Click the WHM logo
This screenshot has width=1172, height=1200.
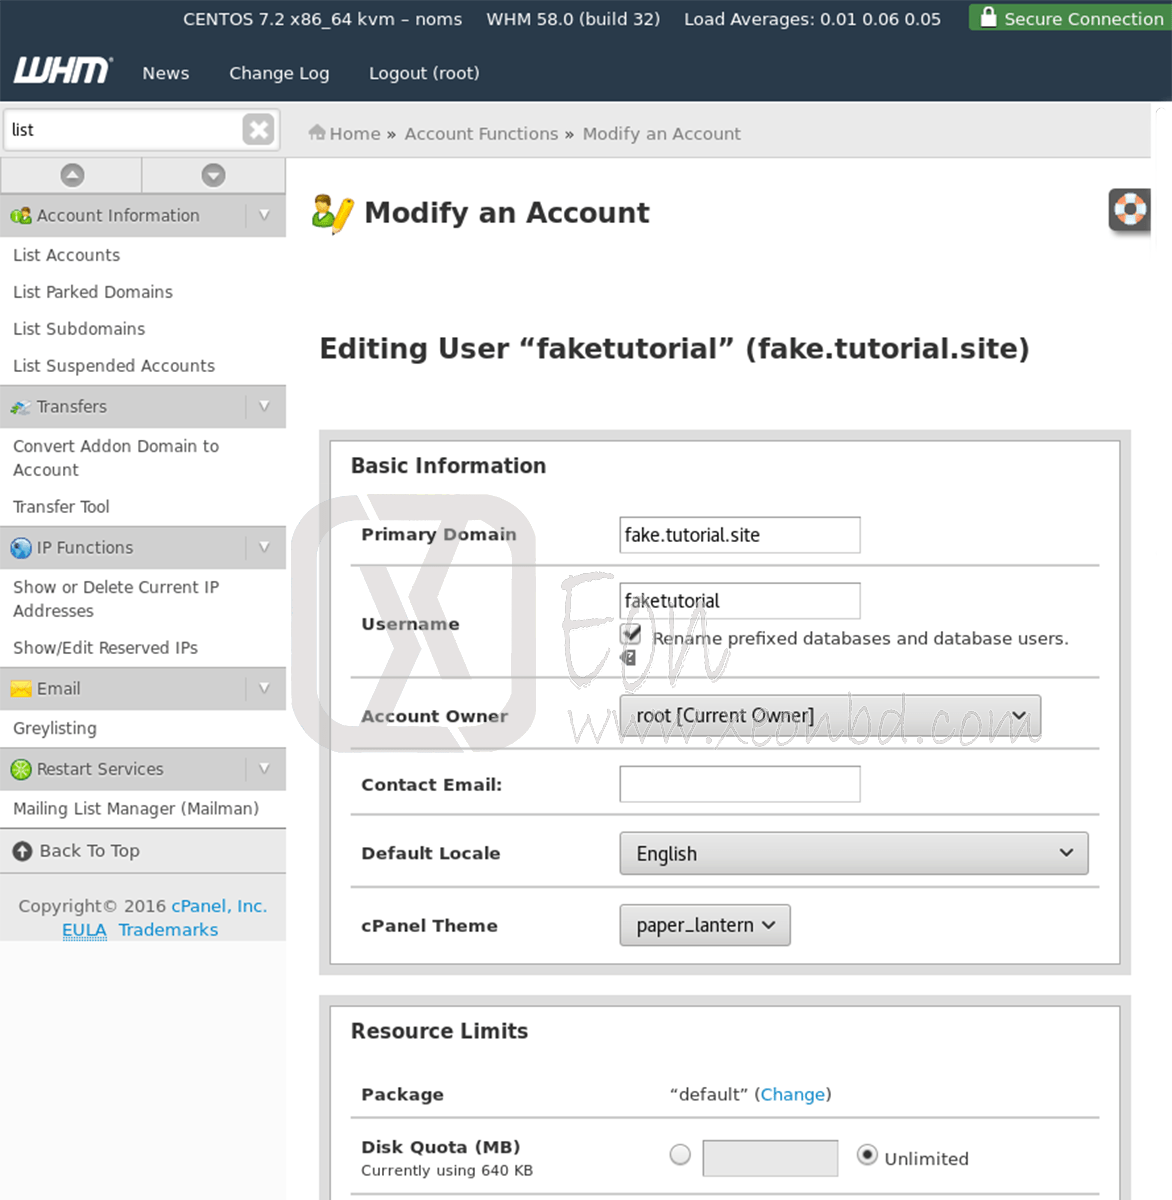tap(62, 70)
